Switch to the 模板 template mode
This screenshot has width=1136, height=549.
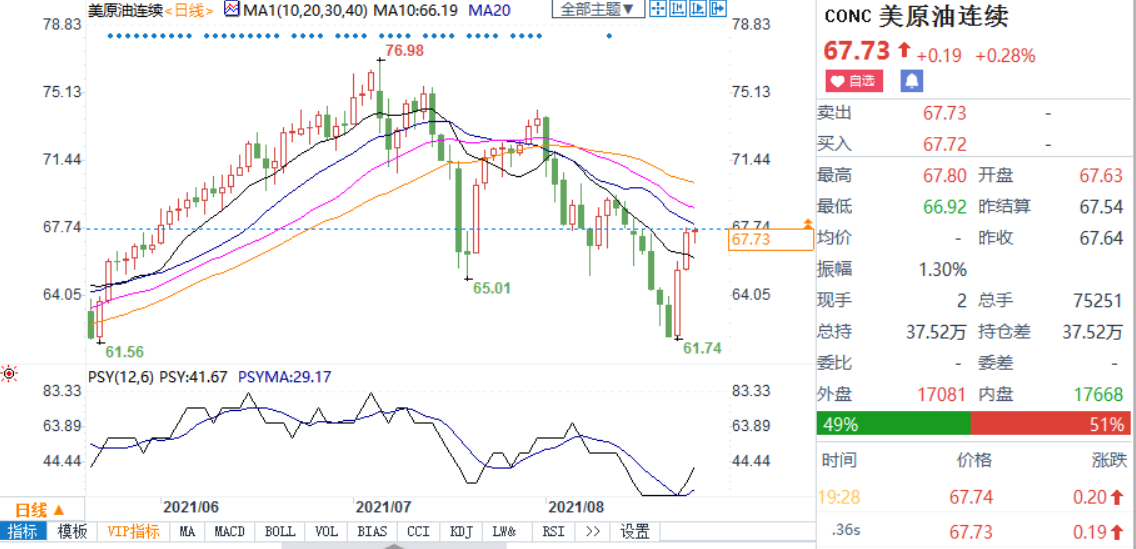point(72,532)
